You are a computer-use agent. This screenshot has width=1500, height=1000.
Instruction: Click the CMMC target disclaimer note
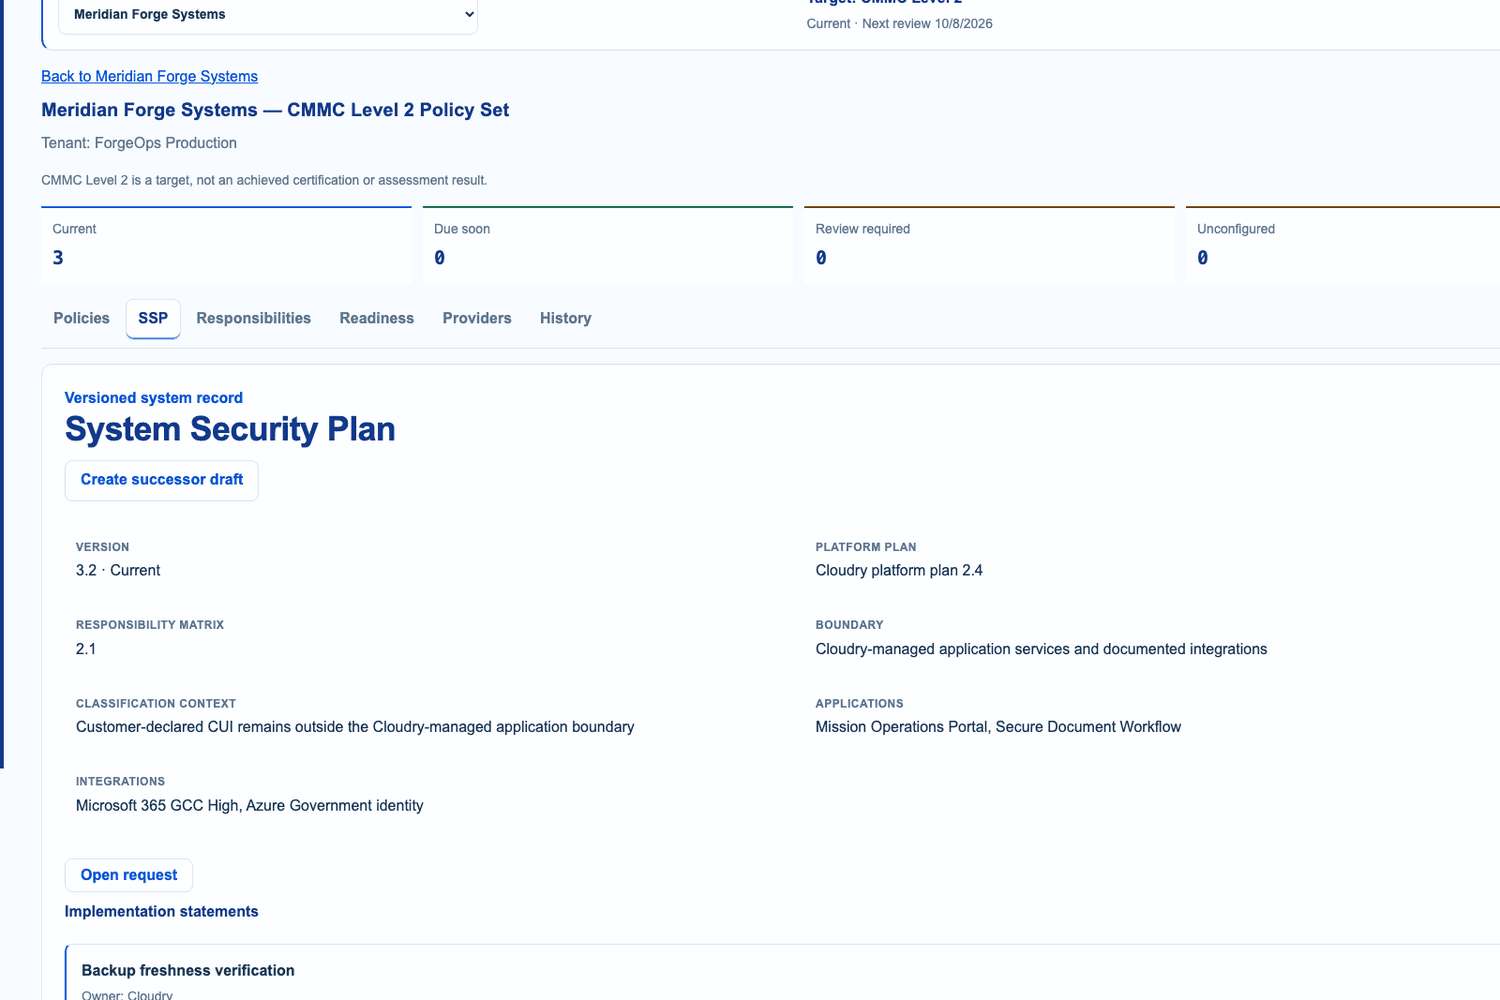point(264,180)
